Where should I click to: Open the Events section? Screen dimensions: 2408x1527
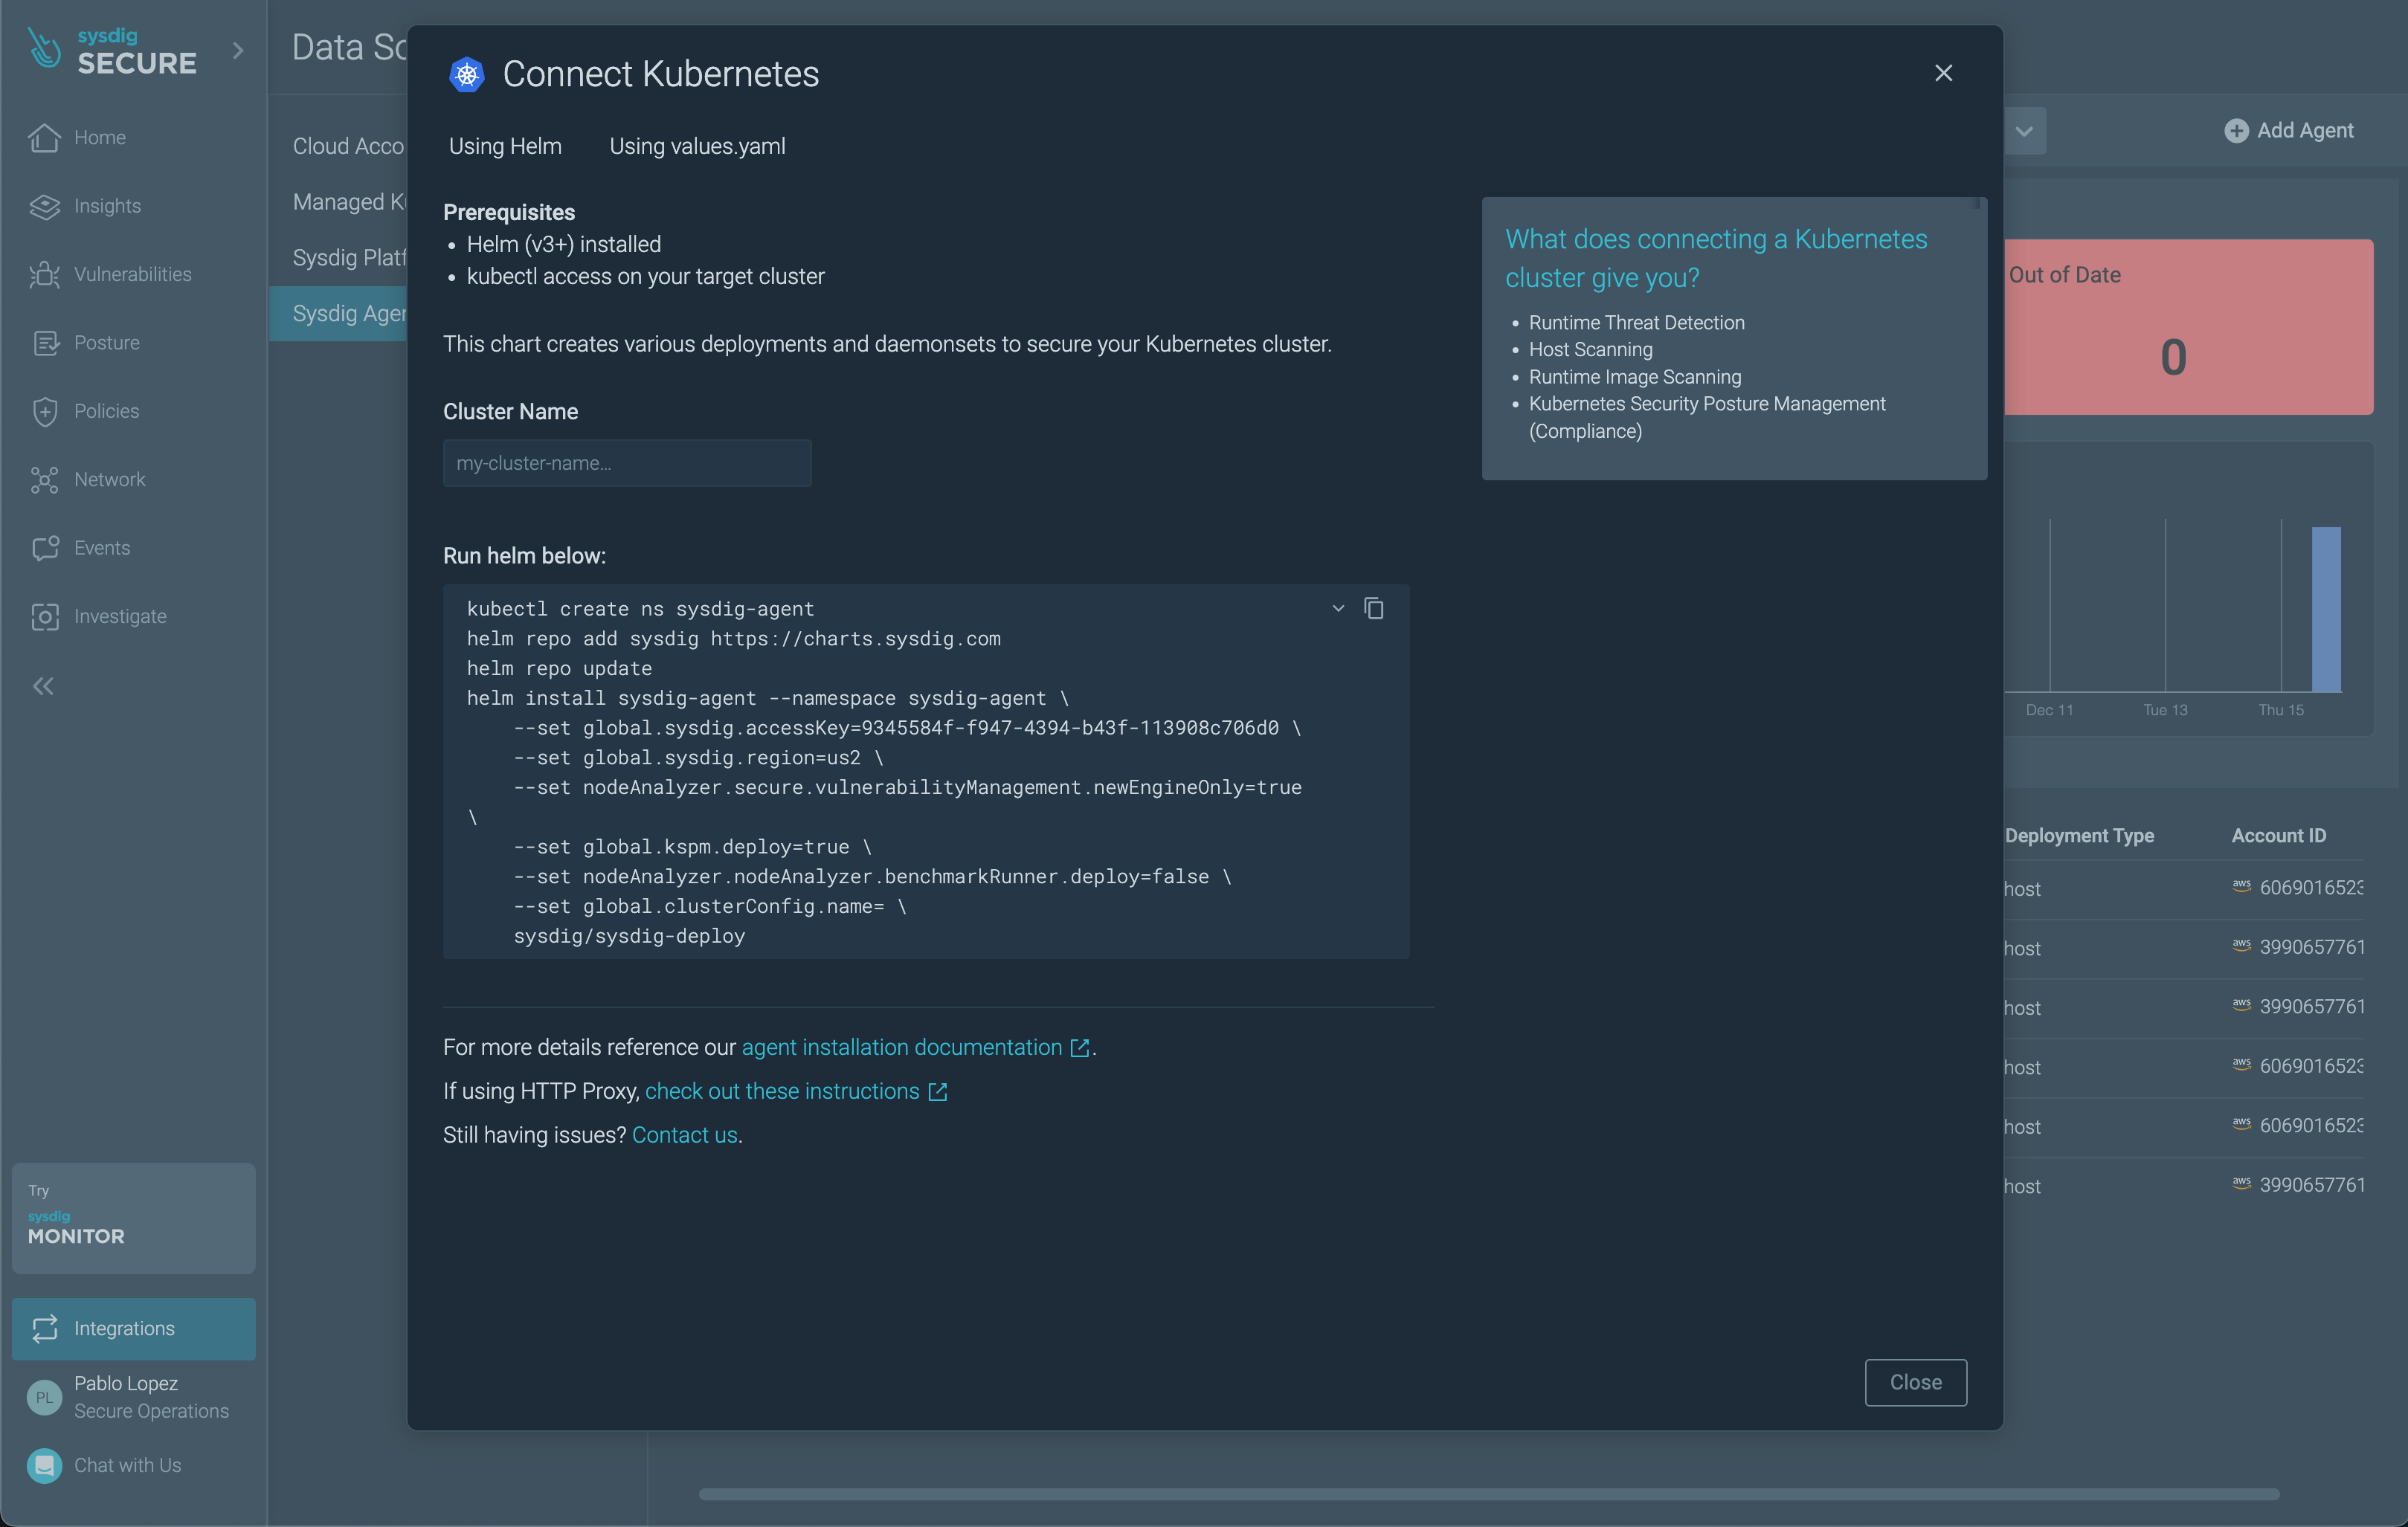[133, 548]
